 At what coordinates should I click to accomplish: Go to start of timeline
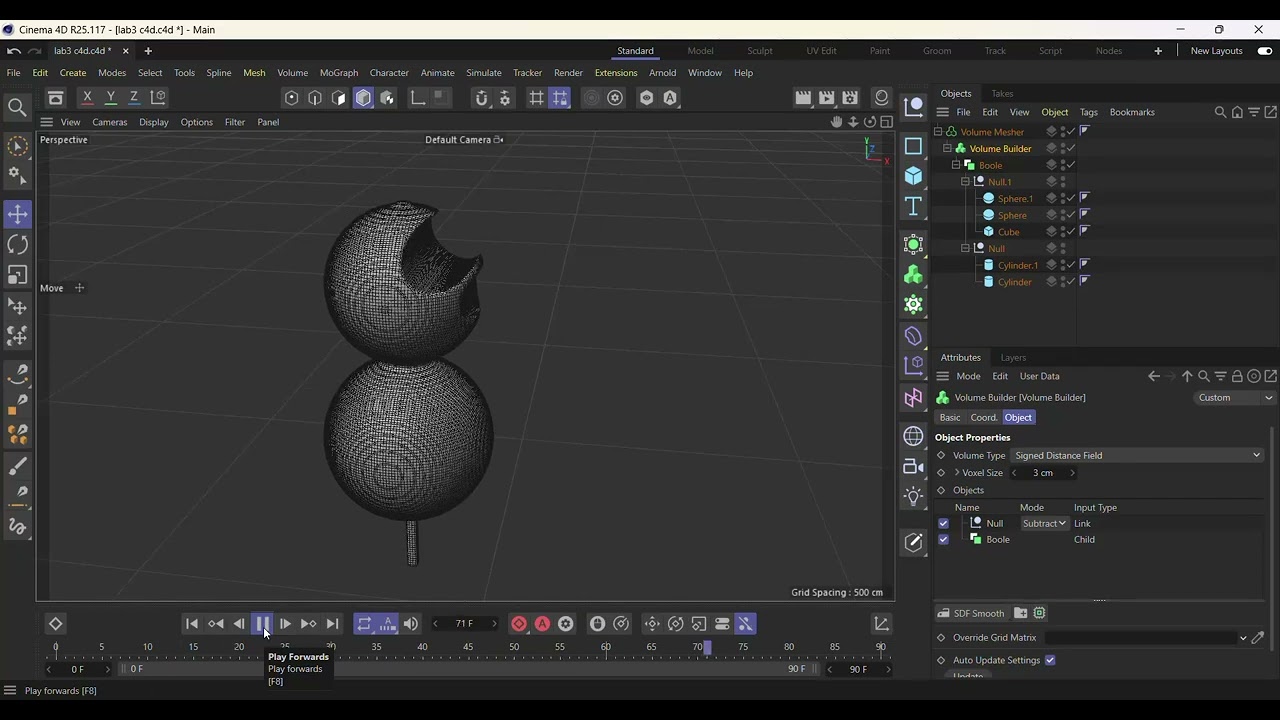(192, 624)
